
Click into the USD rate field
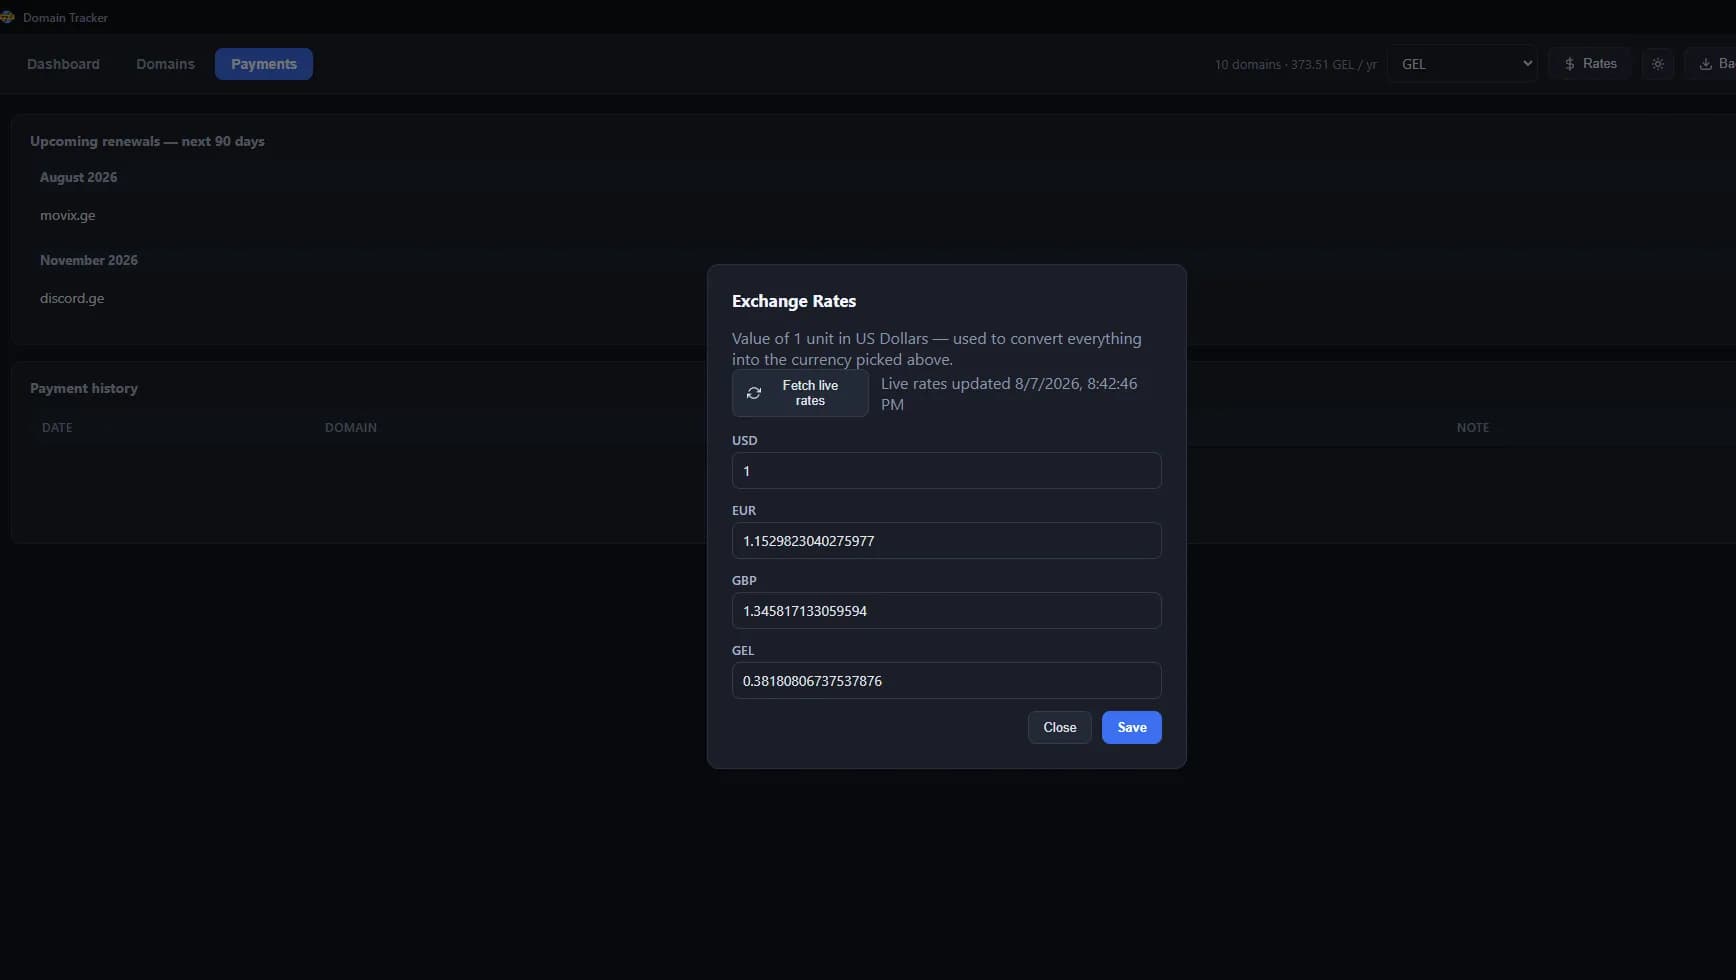[946, 471]
